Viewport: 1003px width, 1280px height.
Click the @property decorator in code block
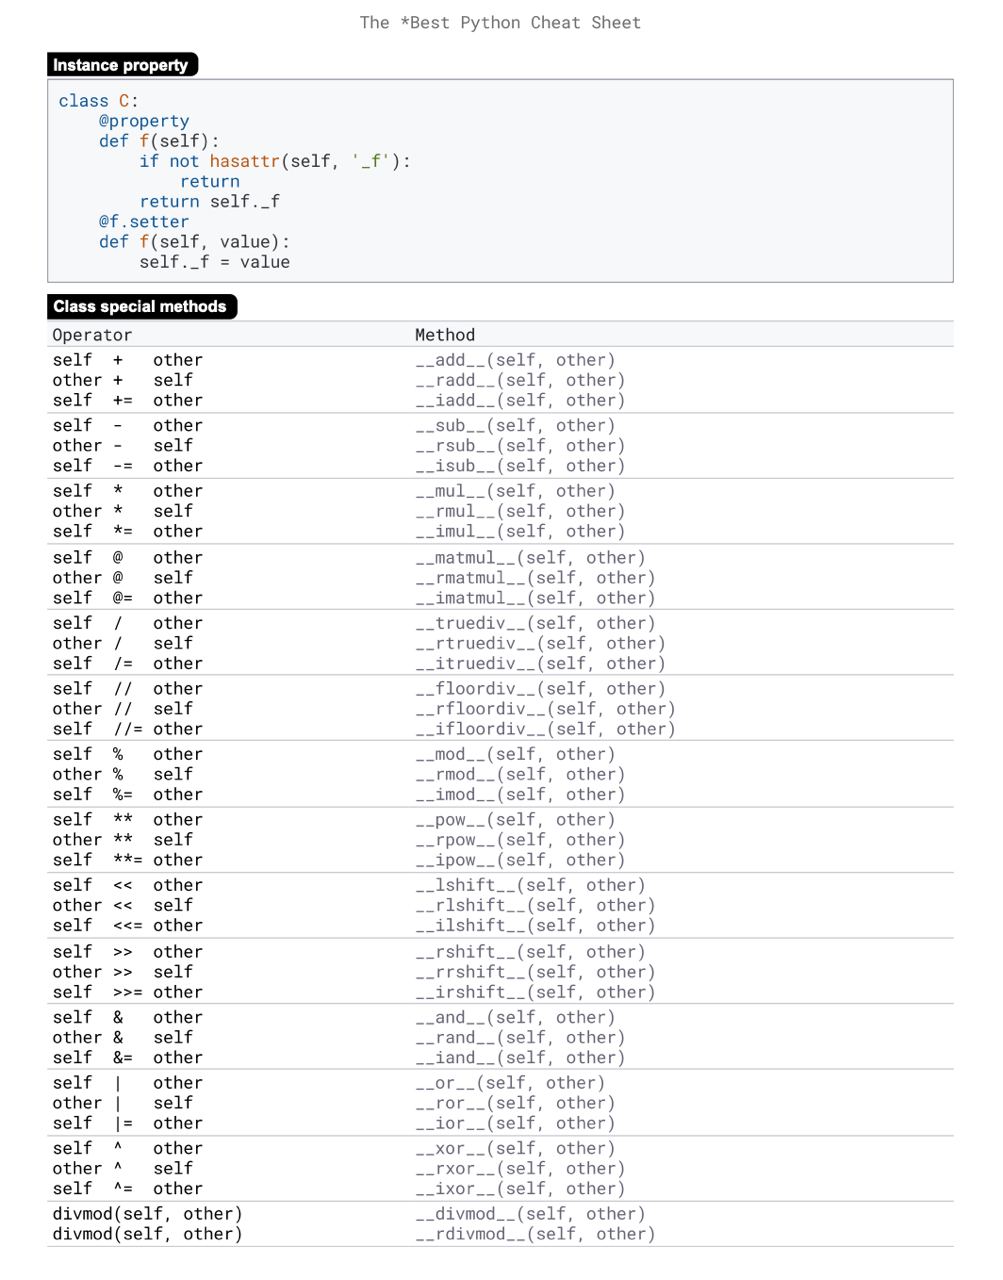pyautogui.click(x=144, y=121)
